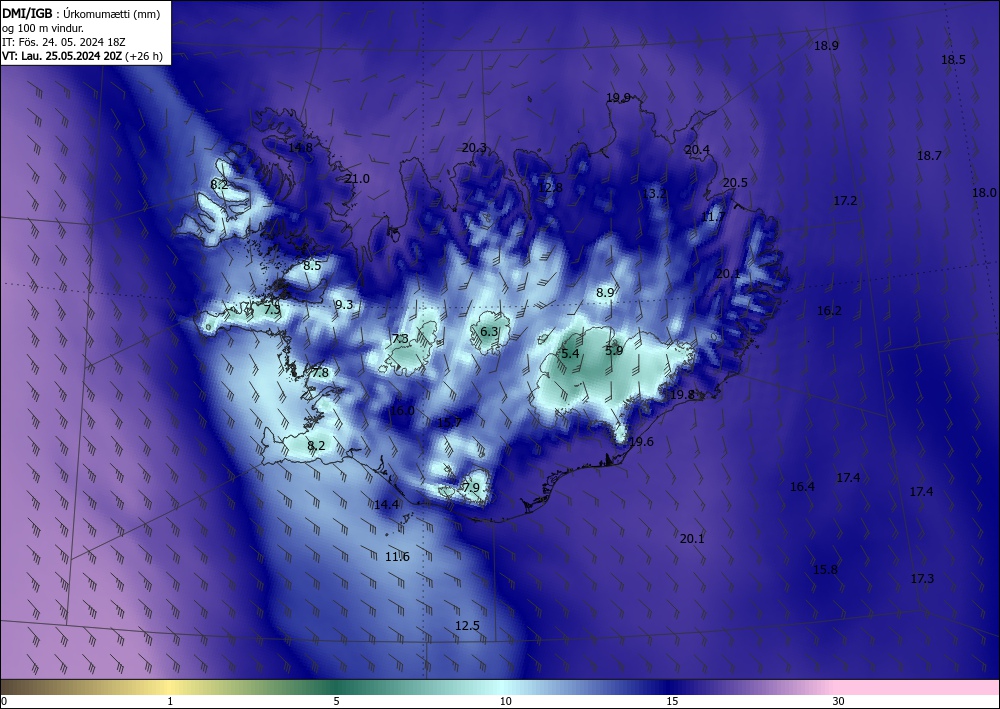Screen dimensions: 1000x709
Task: Select the 20.4 value label
Action: (697, 150)
